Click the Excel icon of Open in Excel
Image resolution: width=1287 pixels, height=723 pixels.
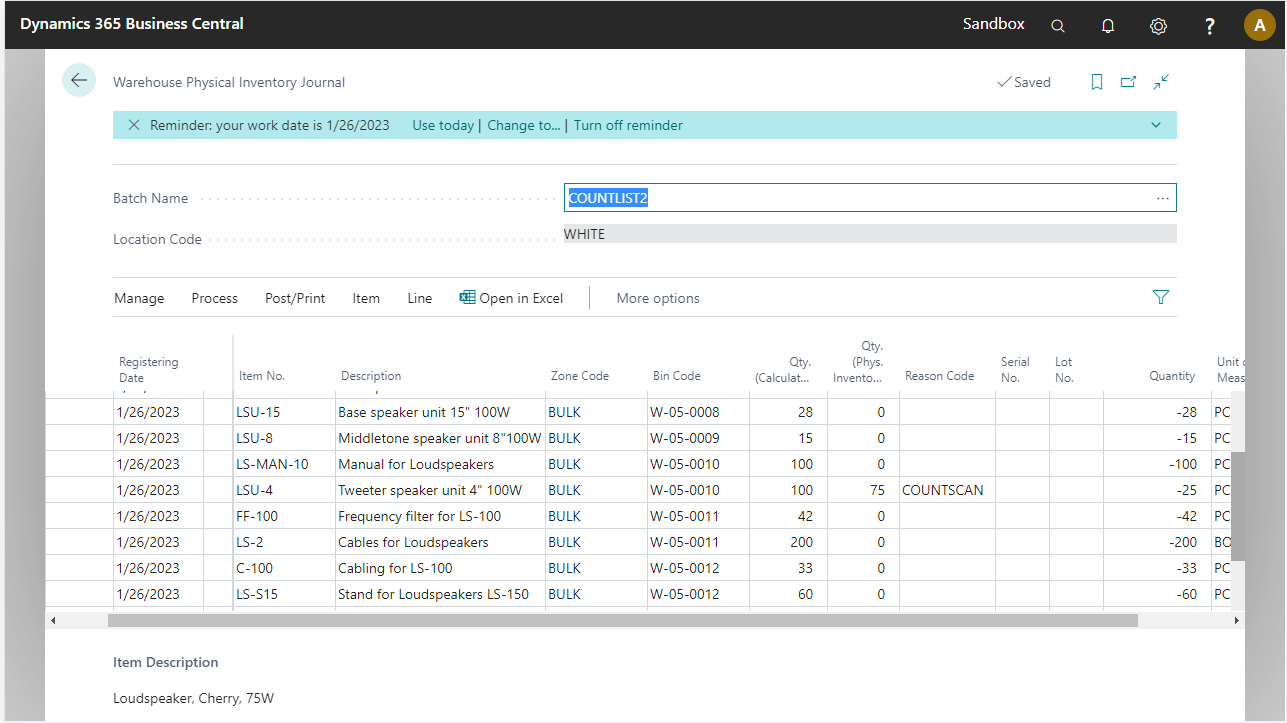click(x=467, y=297)
